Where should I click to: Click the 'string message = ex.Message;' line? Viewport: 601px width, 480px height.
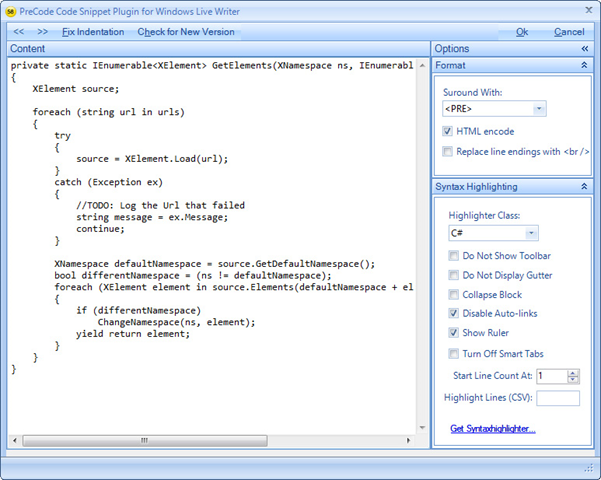[x=152, y=217]
